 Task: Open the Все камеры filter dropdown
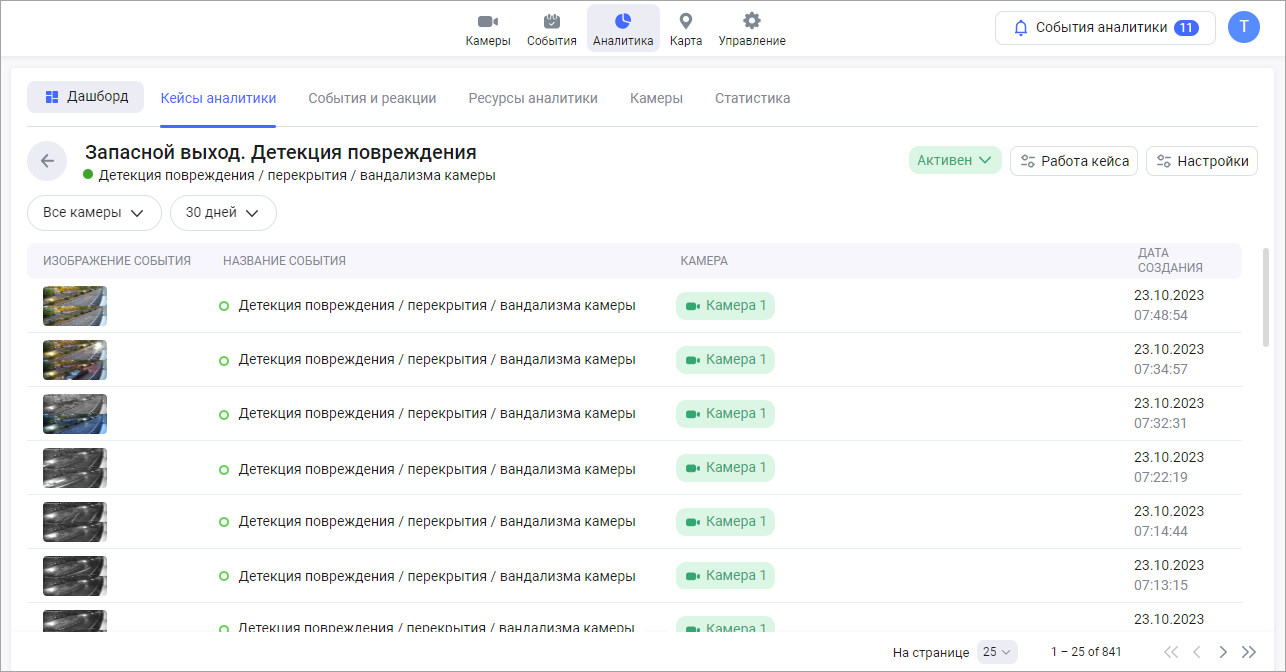click(x=94, y=213)
